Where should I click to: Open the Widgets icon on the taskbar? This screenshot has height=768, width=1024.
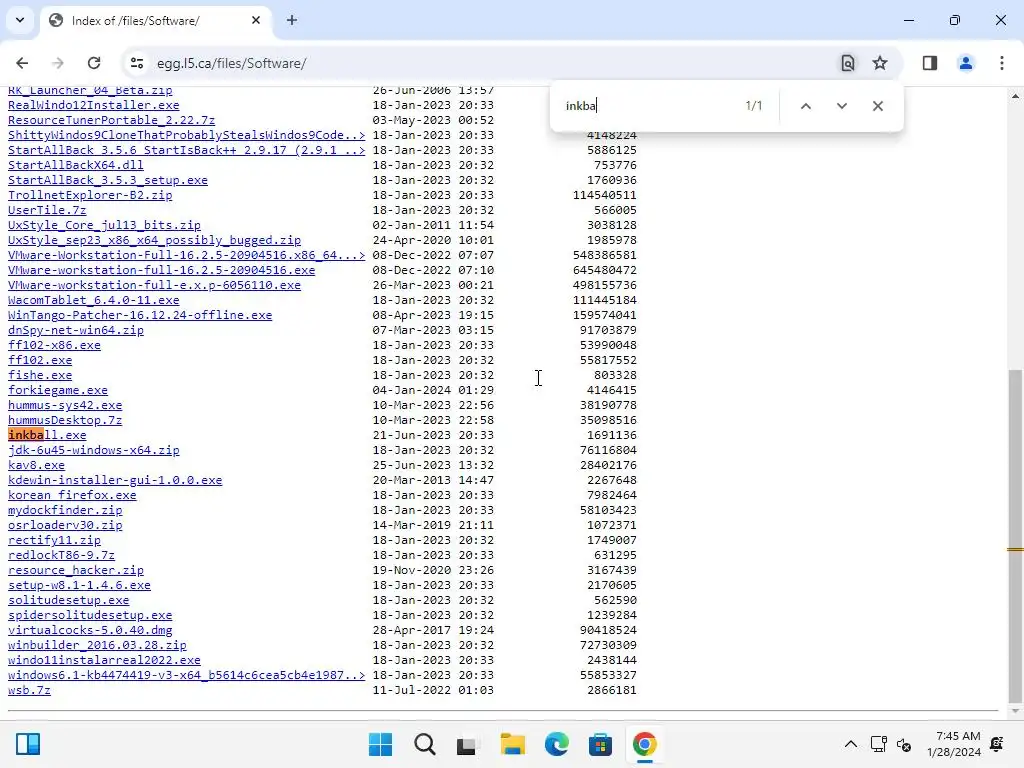click(28, 744)
